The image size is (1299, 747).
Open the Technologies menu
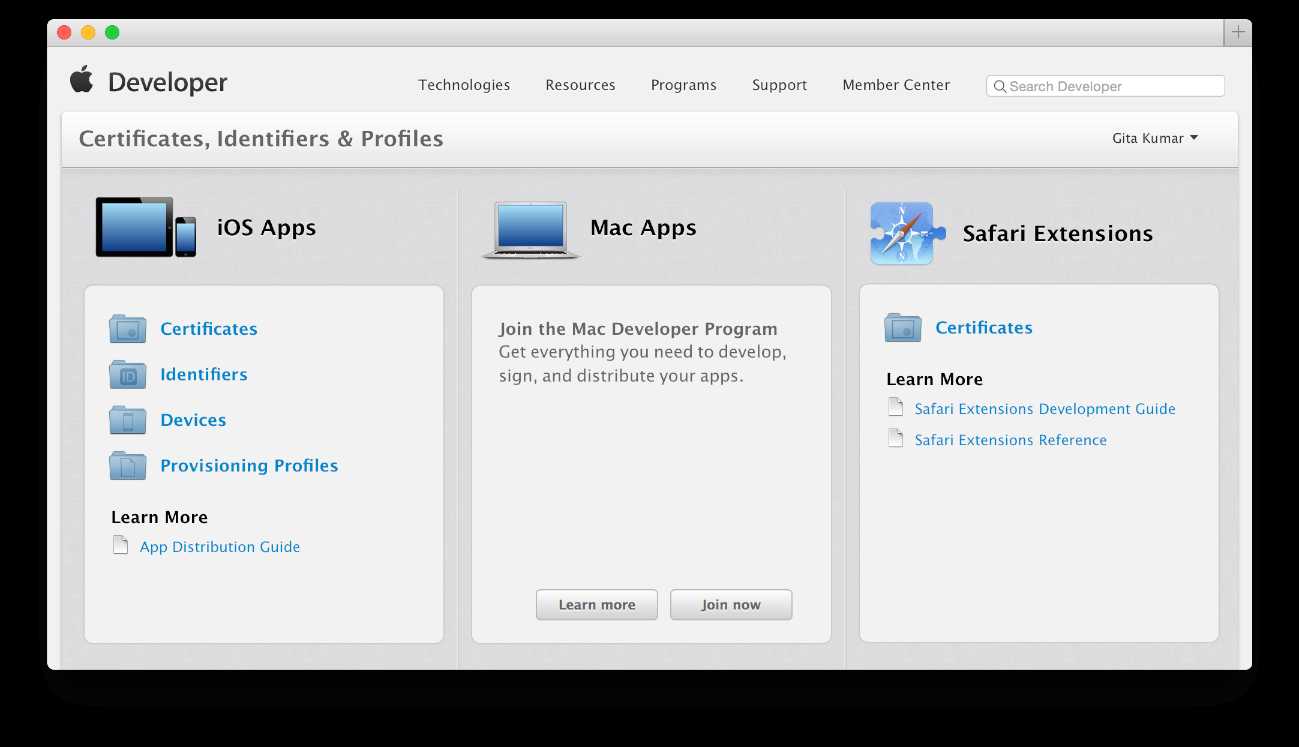click(x=464, y=85)
